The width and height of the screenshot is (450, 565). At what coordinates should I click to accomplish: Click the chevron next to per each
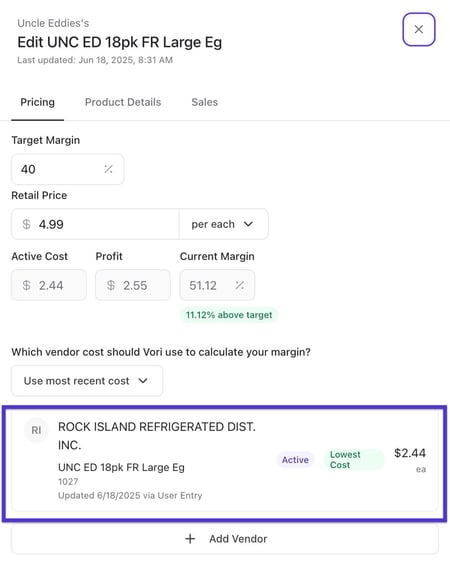[x=248, y=224]
